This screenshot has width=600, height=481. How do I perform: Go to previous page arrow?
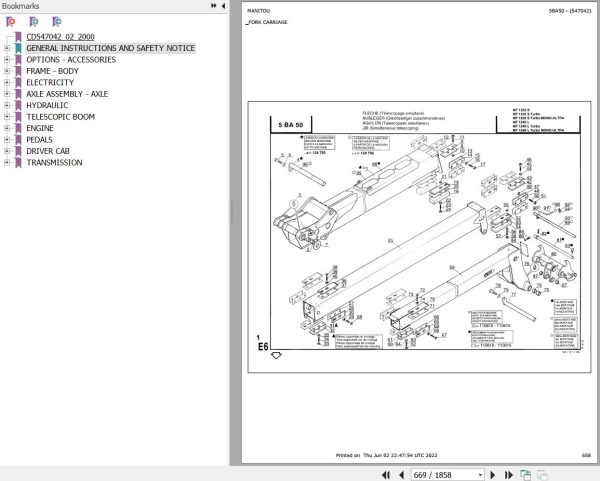coord(401,475)
